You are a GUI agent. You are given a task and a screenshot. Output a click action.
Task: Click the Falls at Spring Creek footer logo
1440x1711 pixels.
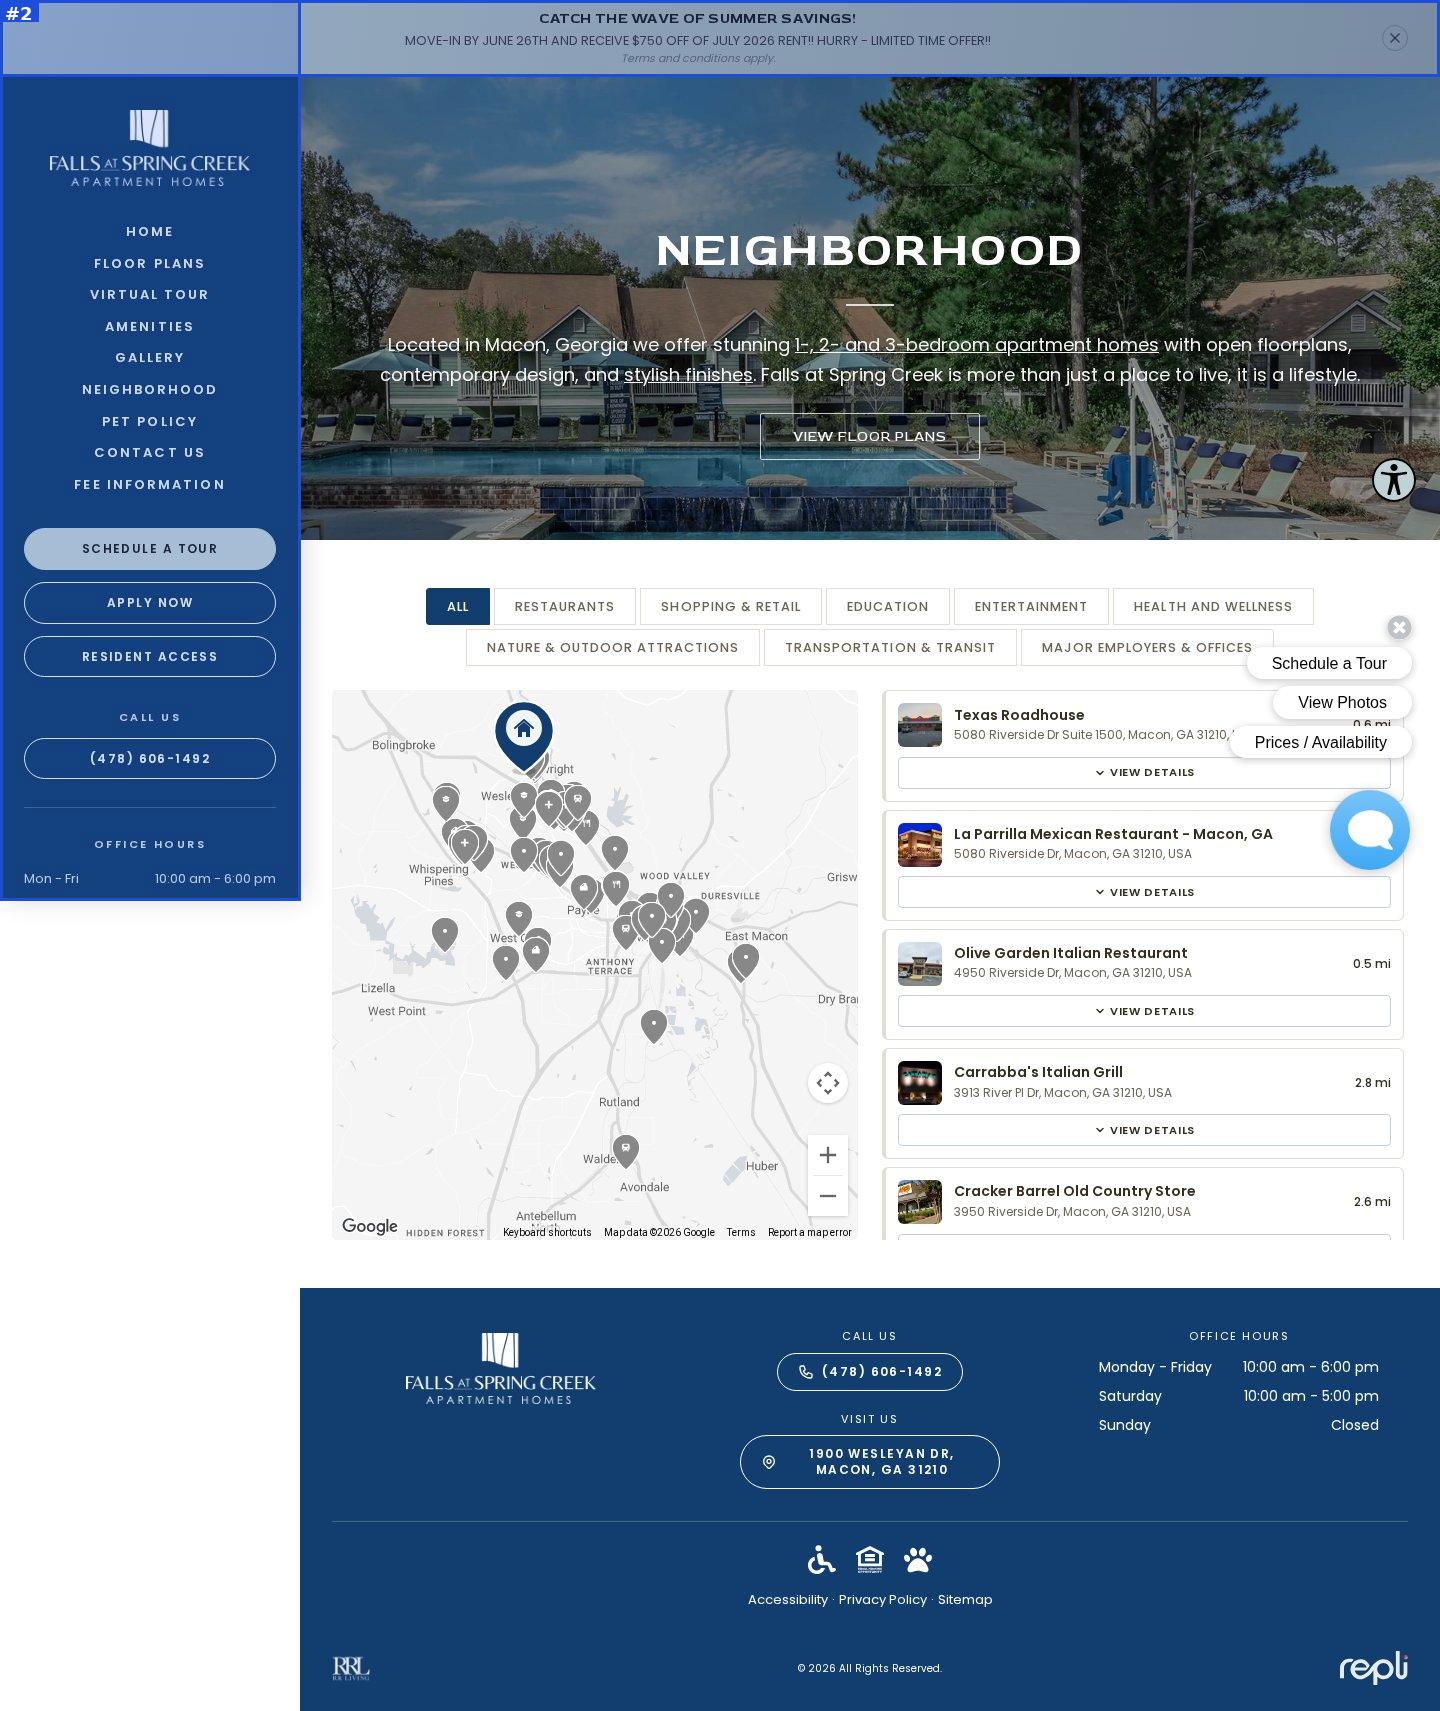coord(500,1369)
